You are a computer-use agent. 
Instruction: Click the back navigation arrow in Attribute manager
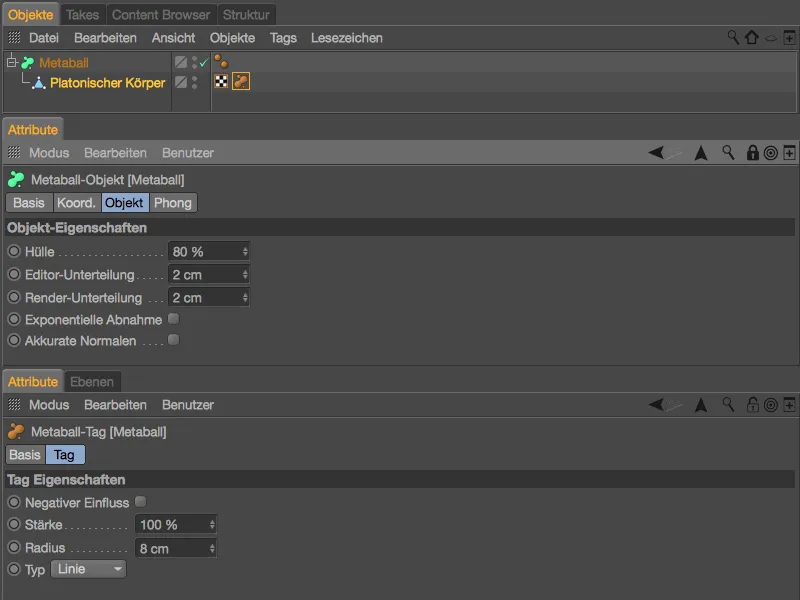(655, 153)
